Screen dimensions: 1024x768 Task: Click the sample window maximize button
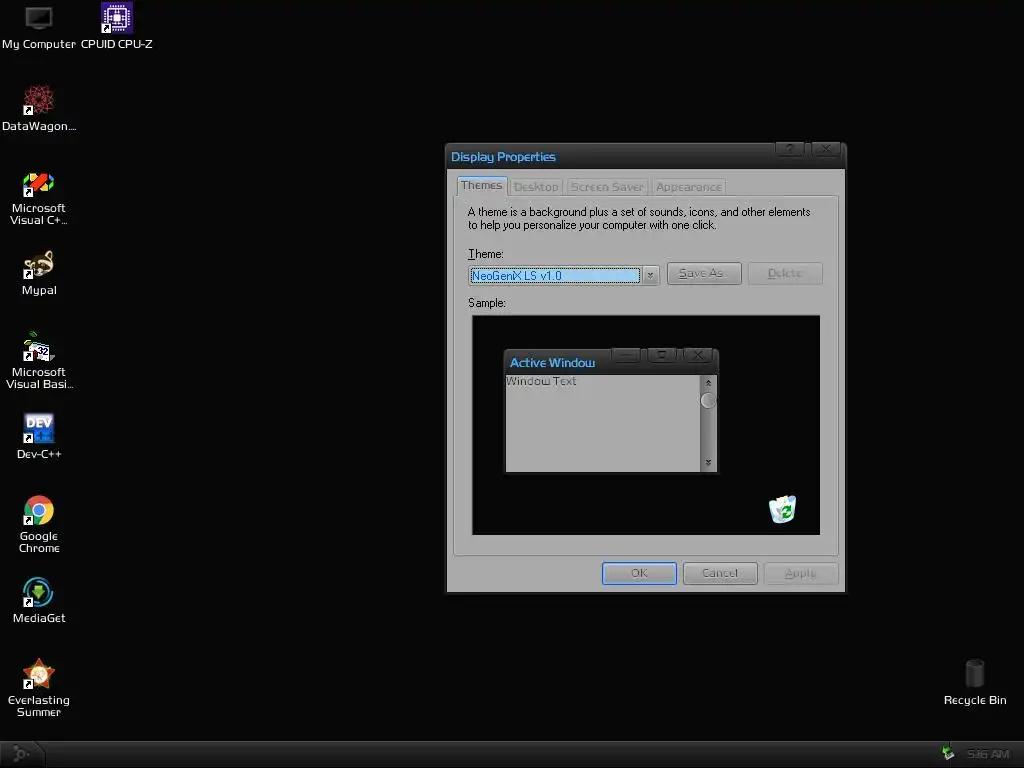point(662,355)
